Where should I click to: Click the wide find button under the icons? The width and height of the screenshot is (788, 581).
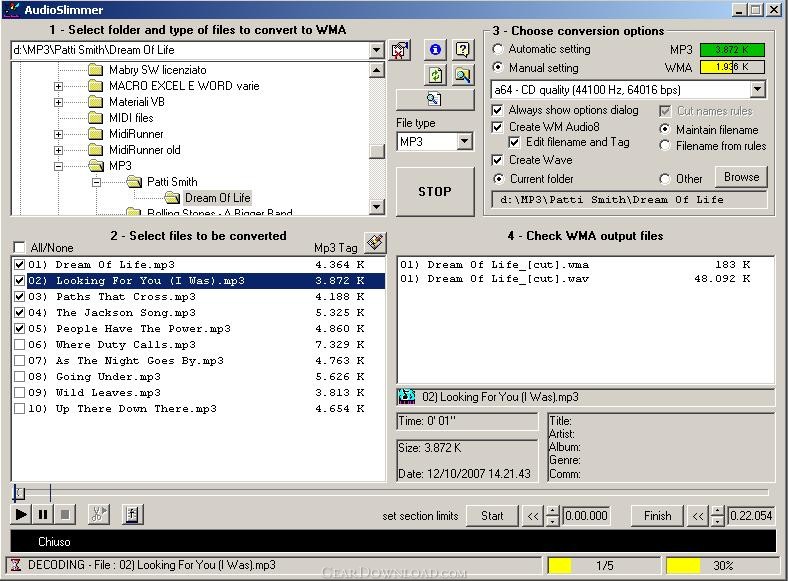pyautogui.click(x=435, y=100)
